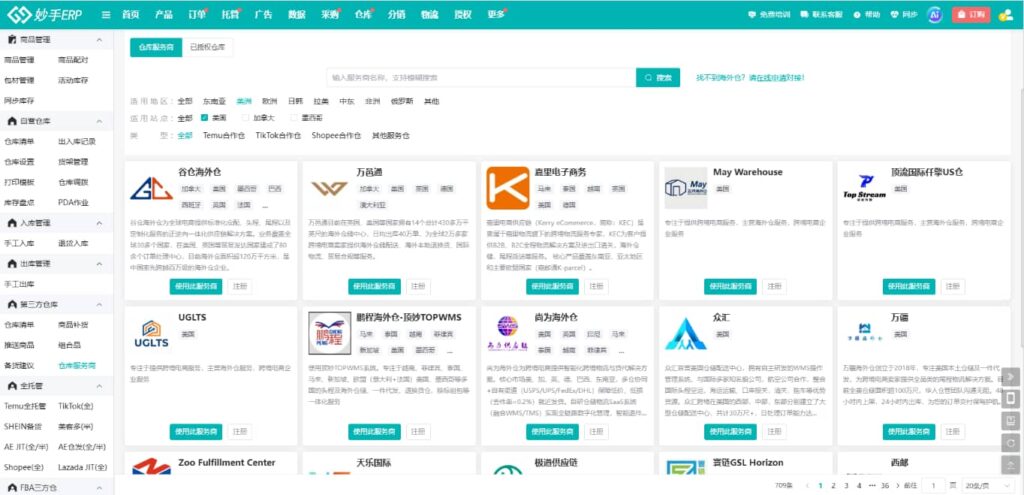Collapse the 自营仓库 sidebar section
Image resolution: width=1024 pixels, height=495 pixels.
(x=99, y=121)
